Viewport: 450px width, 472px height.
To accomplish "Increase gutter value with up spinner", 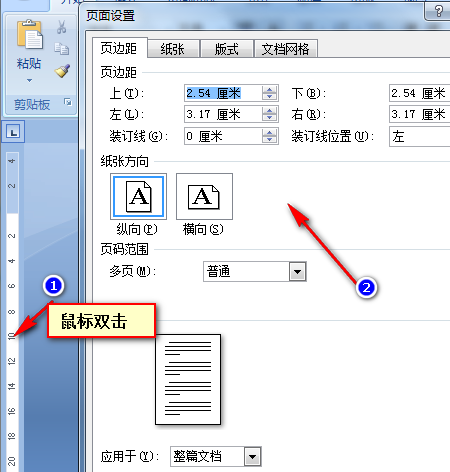I will point(269,133).
